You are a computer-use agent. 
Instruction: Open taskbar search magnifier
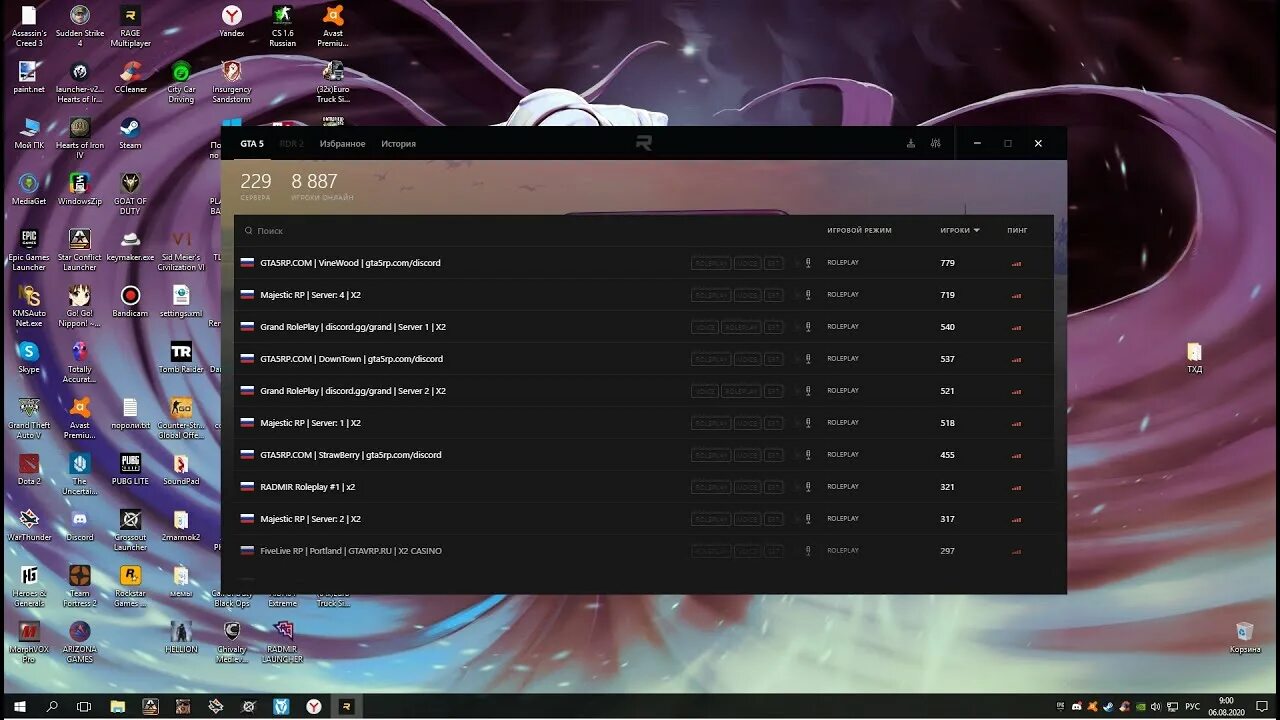pos(52,706)
